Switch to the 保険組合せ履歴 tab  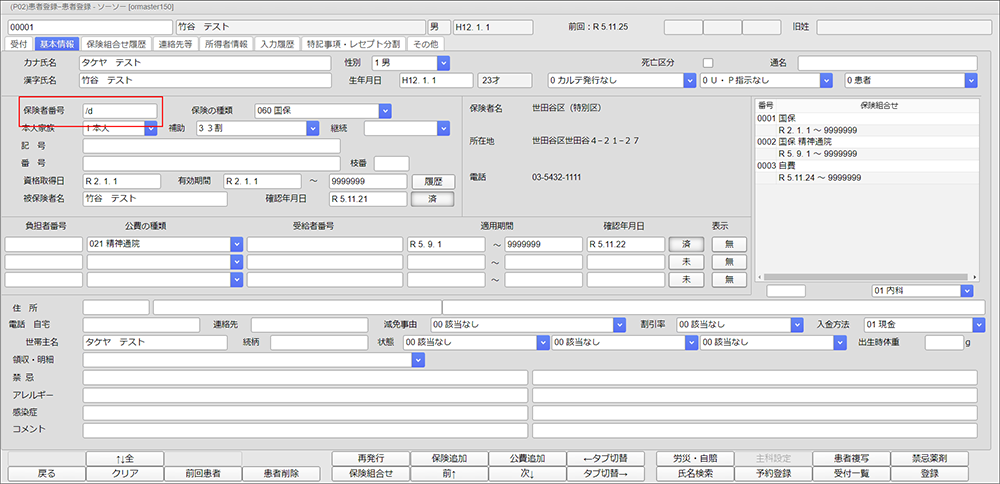click(116, 44)
